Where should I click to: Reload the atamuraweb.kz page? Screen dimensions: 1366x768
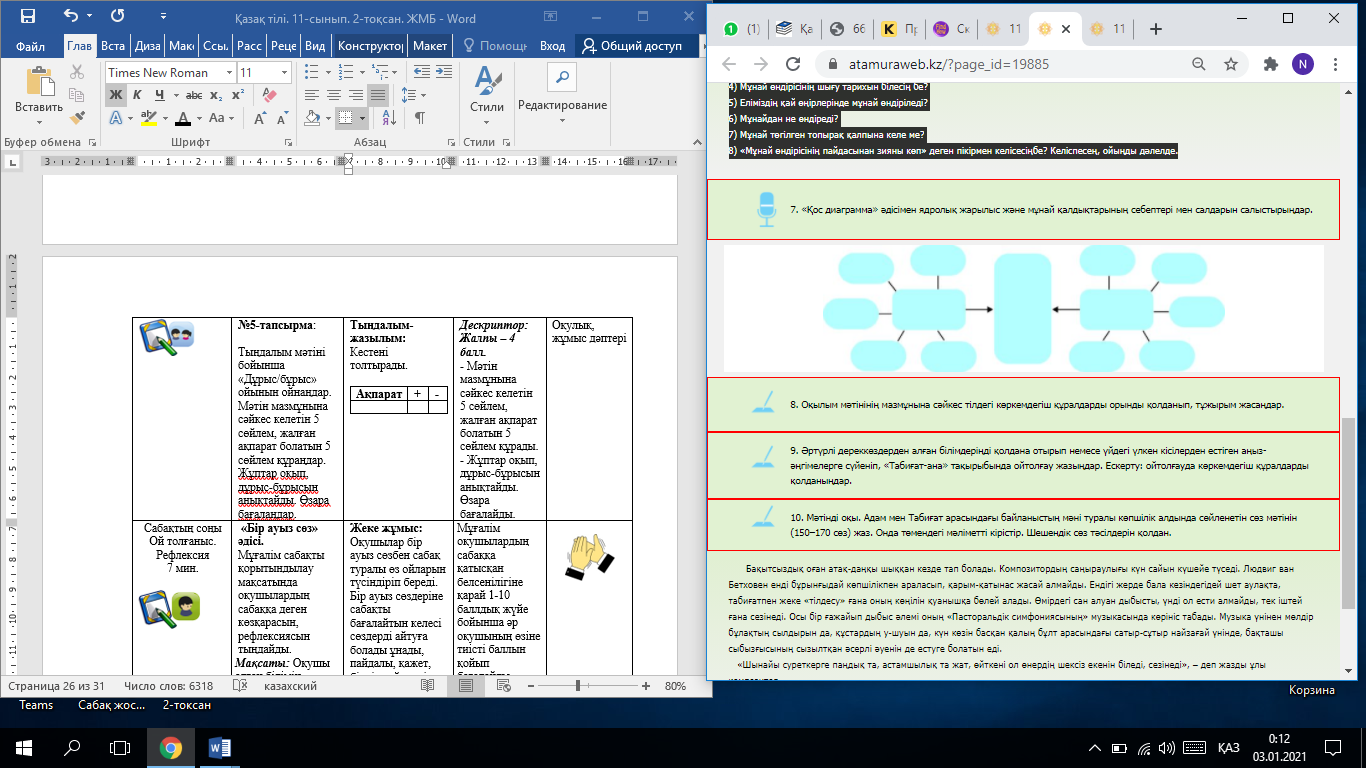point(793,64)
